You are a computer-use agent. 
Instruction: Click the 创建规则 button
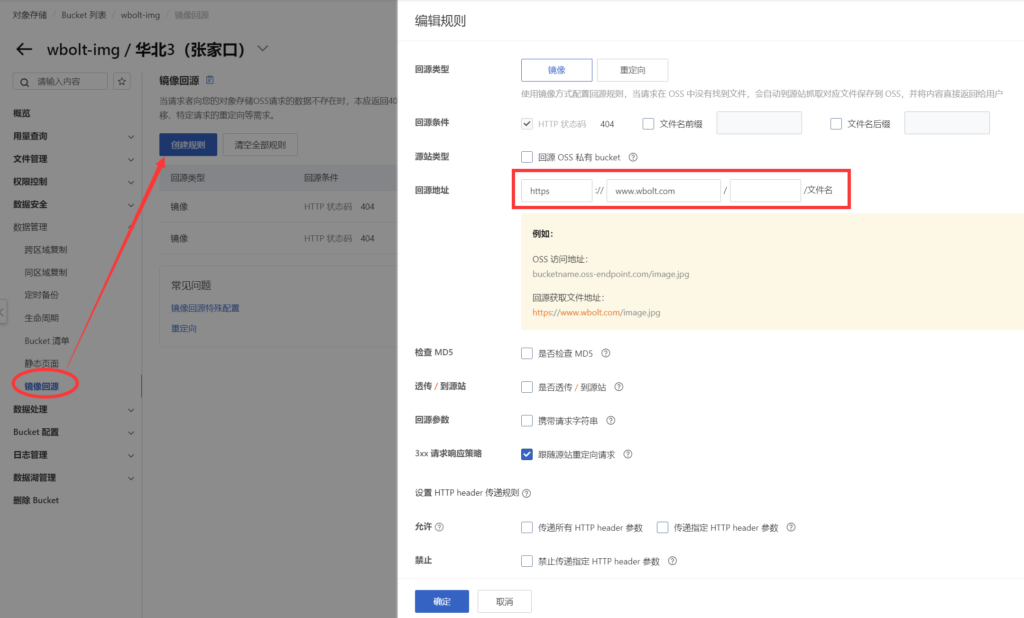(x=188, y=145)
